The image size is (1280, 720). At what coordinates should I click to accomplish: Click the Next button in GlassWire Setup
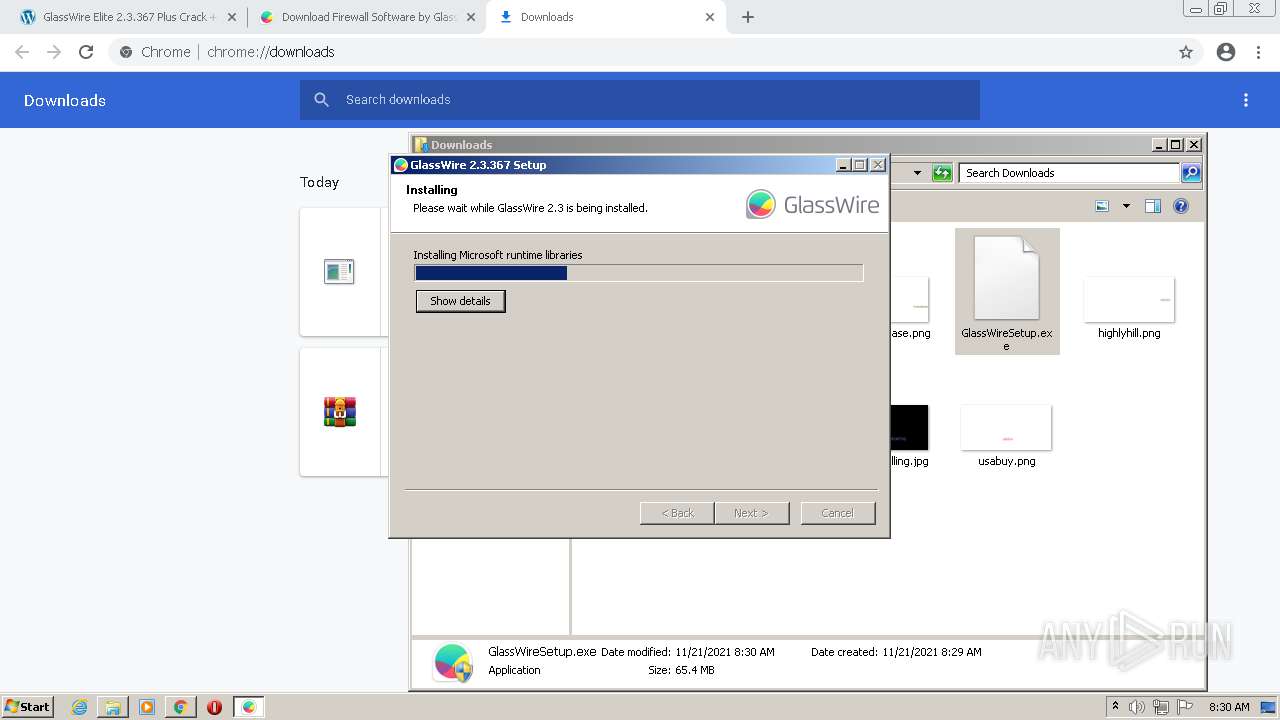(752, 513)
